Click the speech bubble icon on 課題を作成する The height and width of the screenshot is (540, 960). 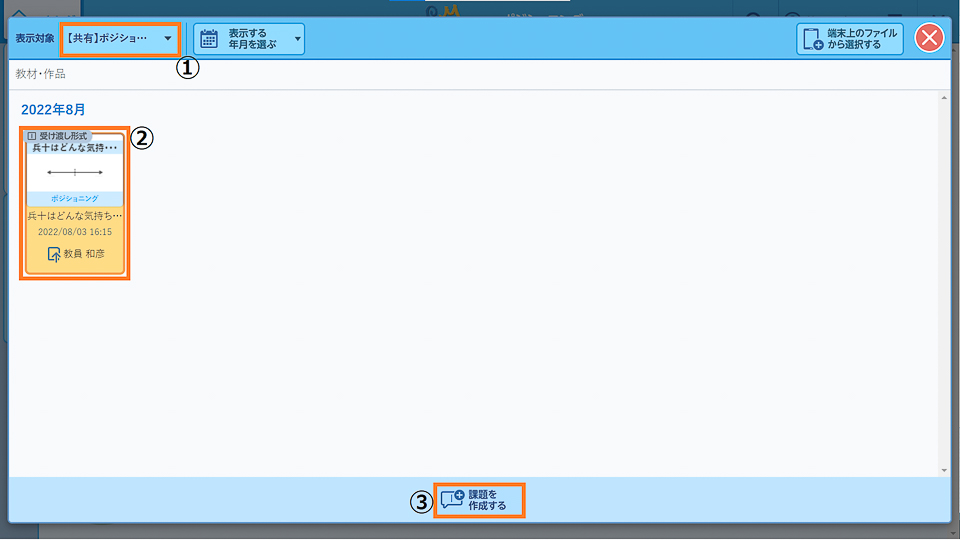click(x=452, y=500)
